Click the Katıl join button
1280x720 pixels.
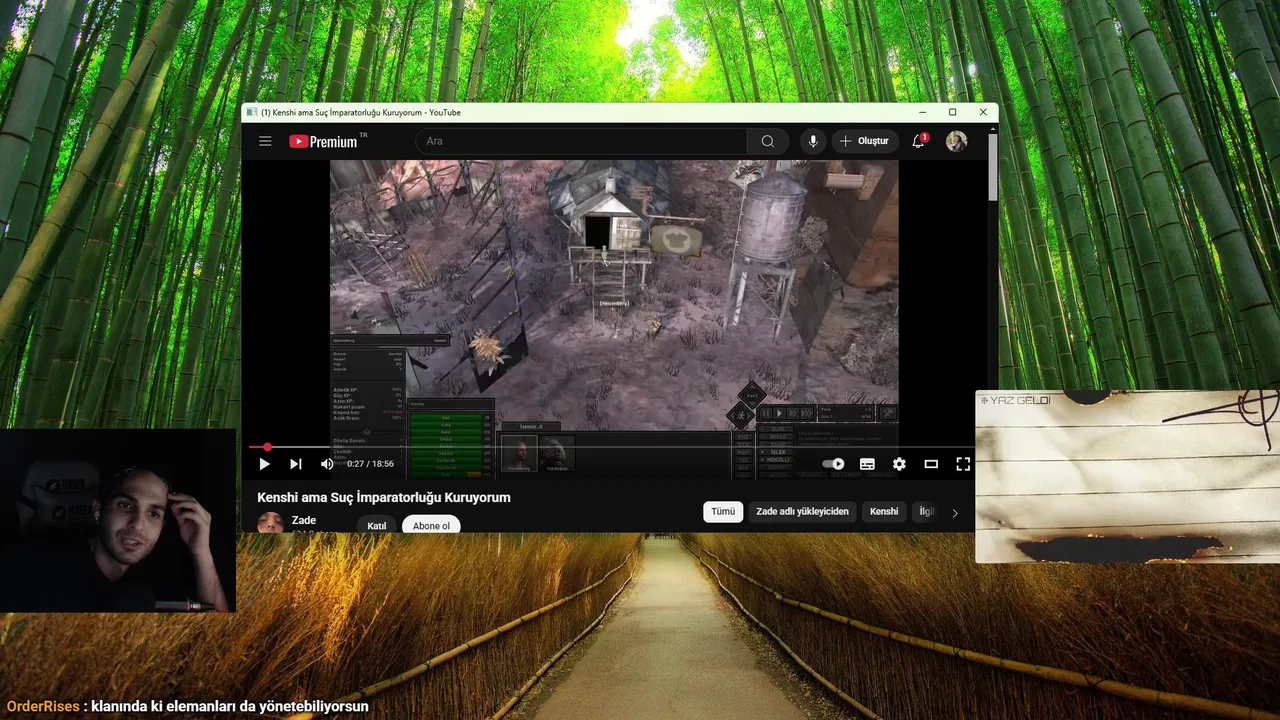click(377, 526)
